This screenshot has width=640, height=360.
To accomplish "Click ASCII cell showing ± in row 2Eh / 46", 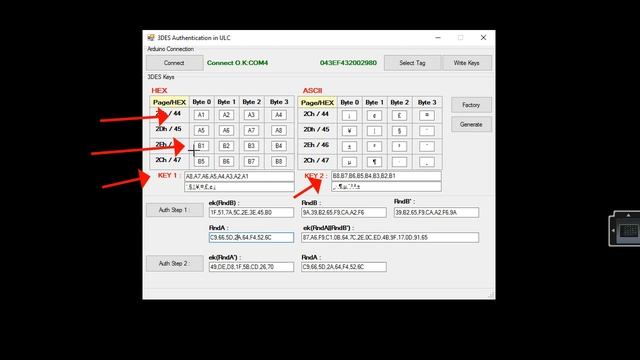I will click(x=349, y=146).
